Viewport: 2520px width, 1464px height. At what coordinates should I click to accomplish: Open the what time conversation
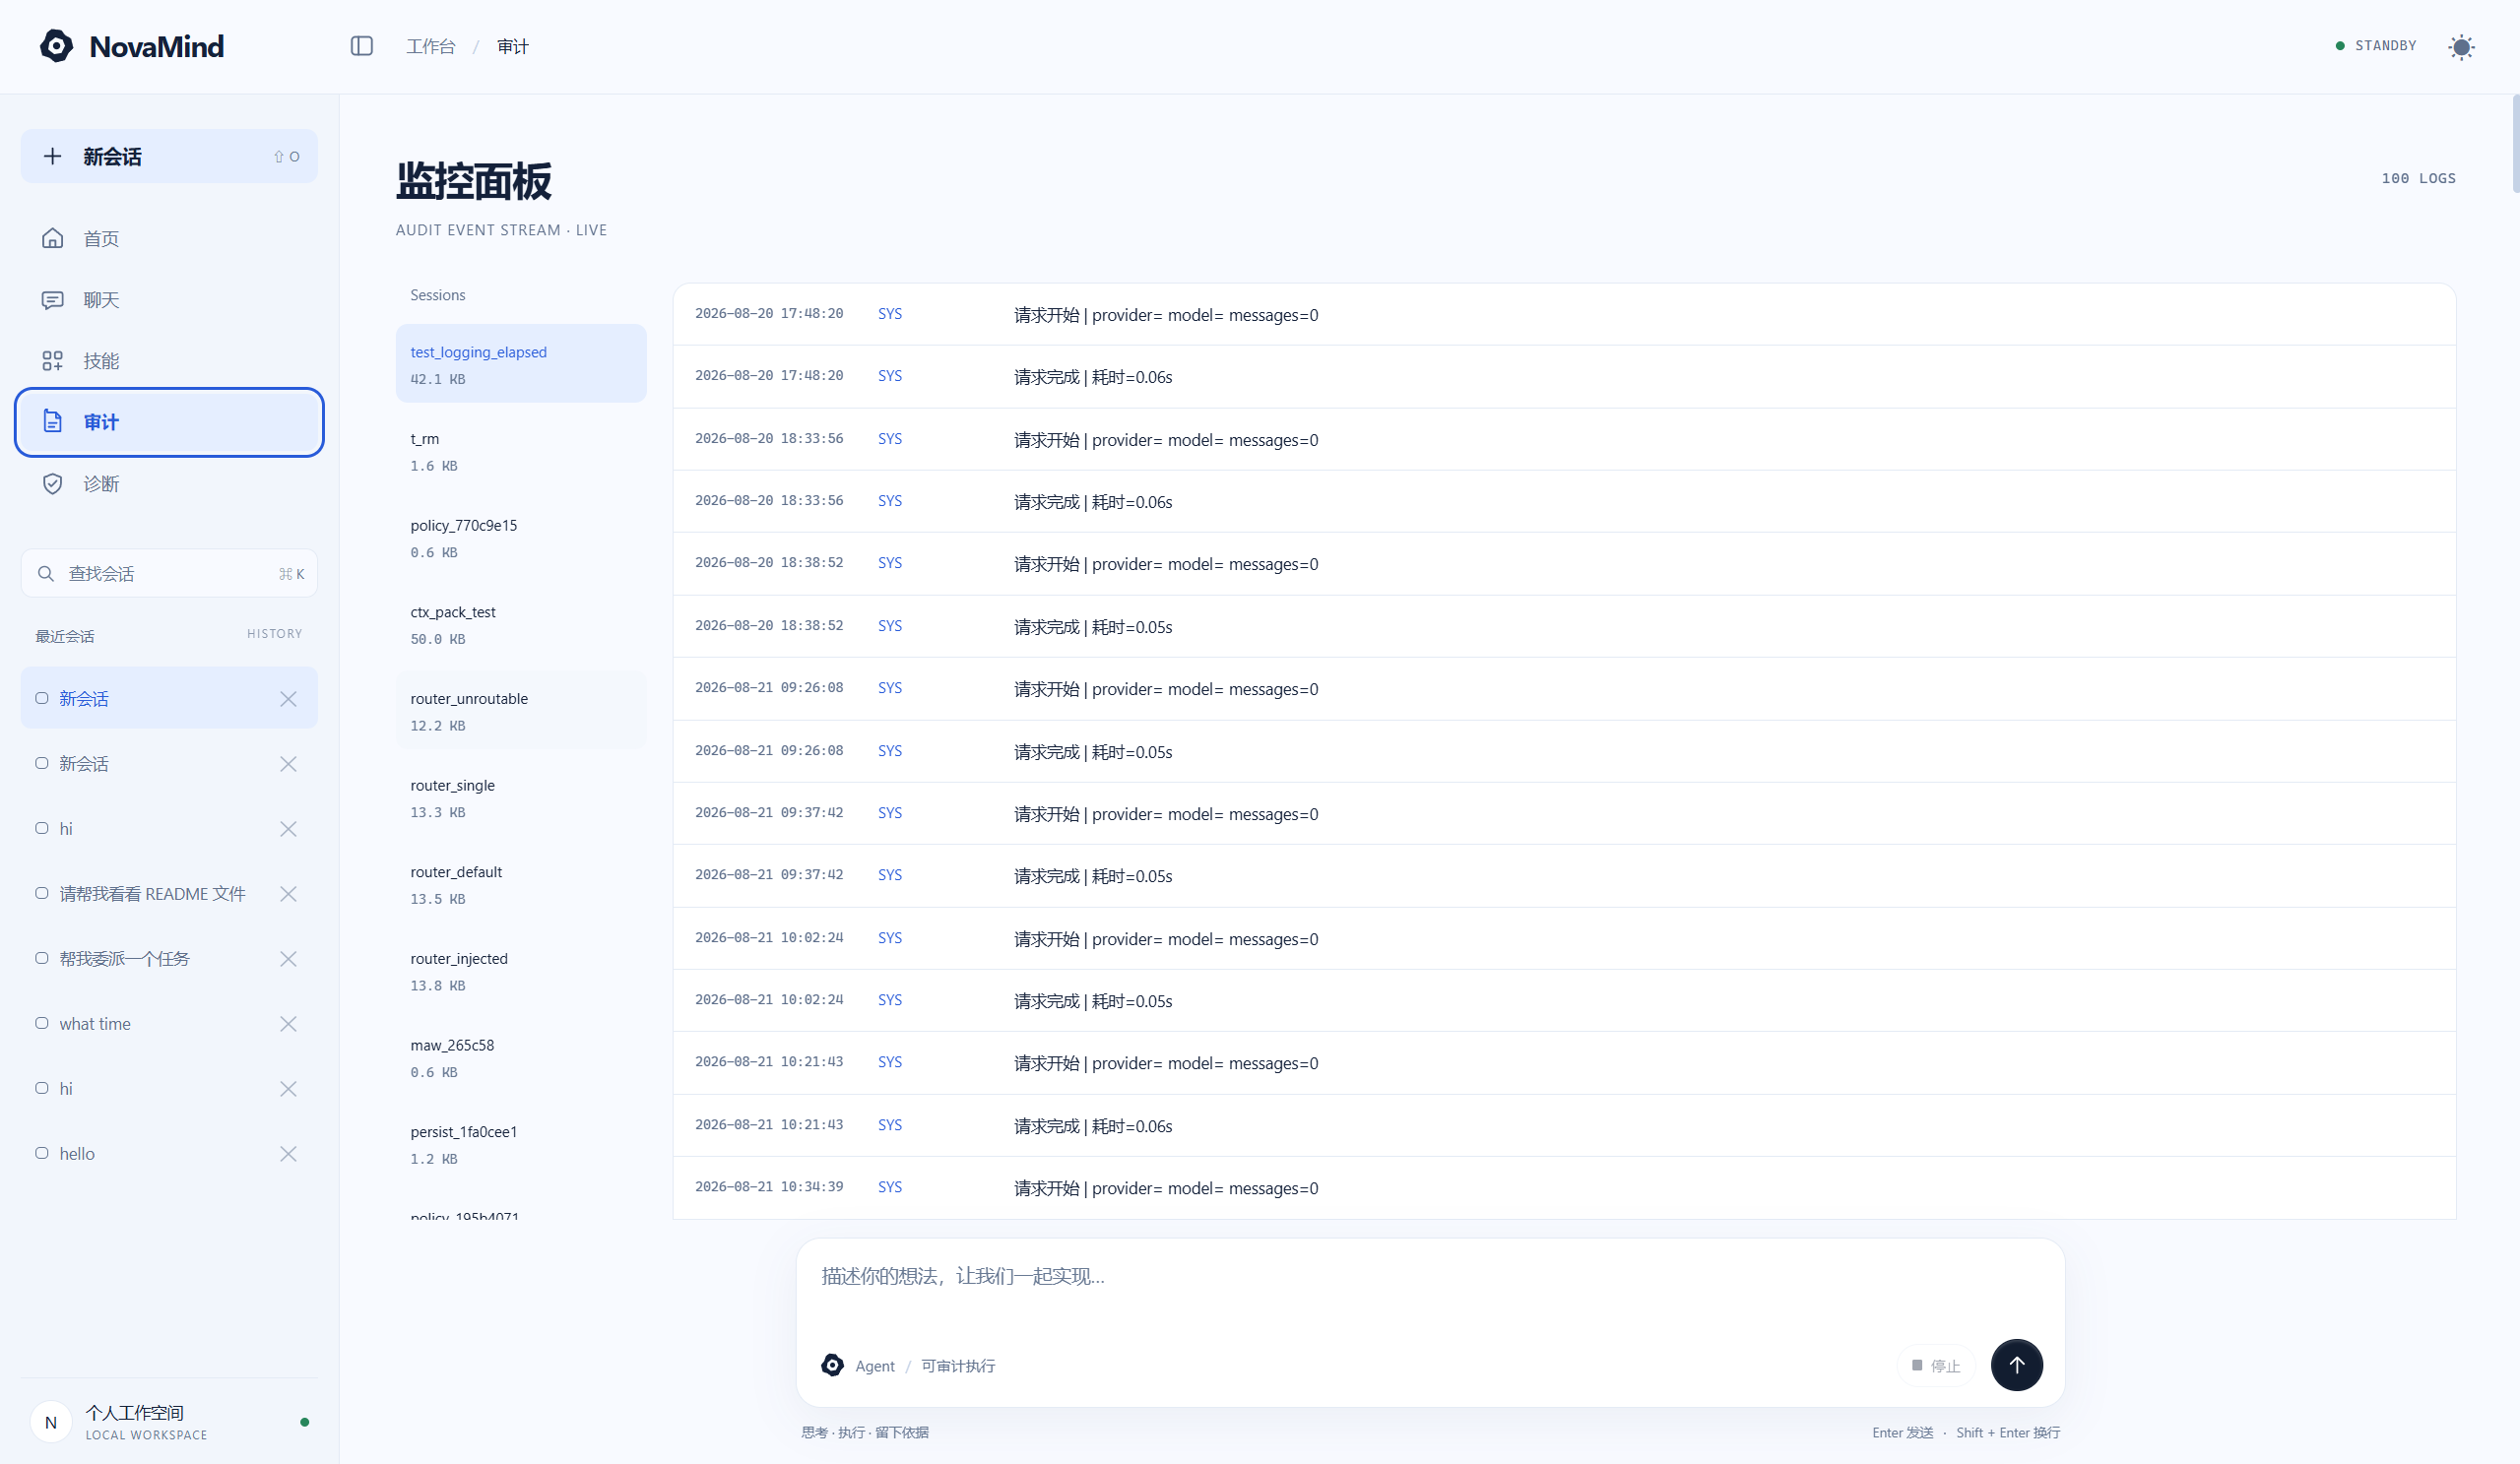point(169,1024)
